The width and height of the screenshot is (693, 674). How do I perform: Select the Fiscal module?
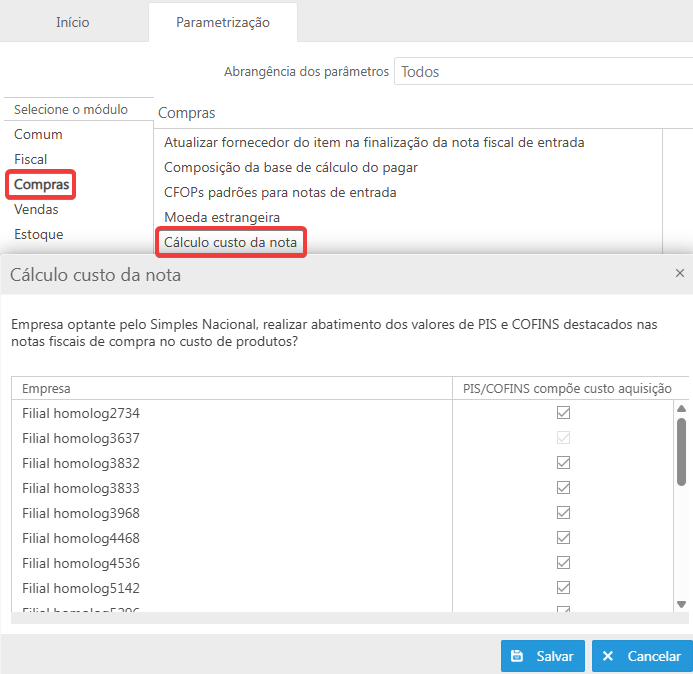pyautogui.click(x=31, y=159)
